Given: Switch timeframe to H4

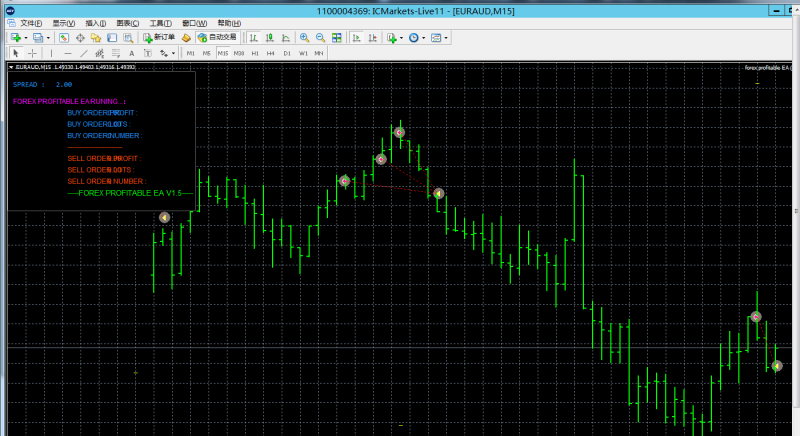Looking at the screenshot, I should click(x=270, y=53).
